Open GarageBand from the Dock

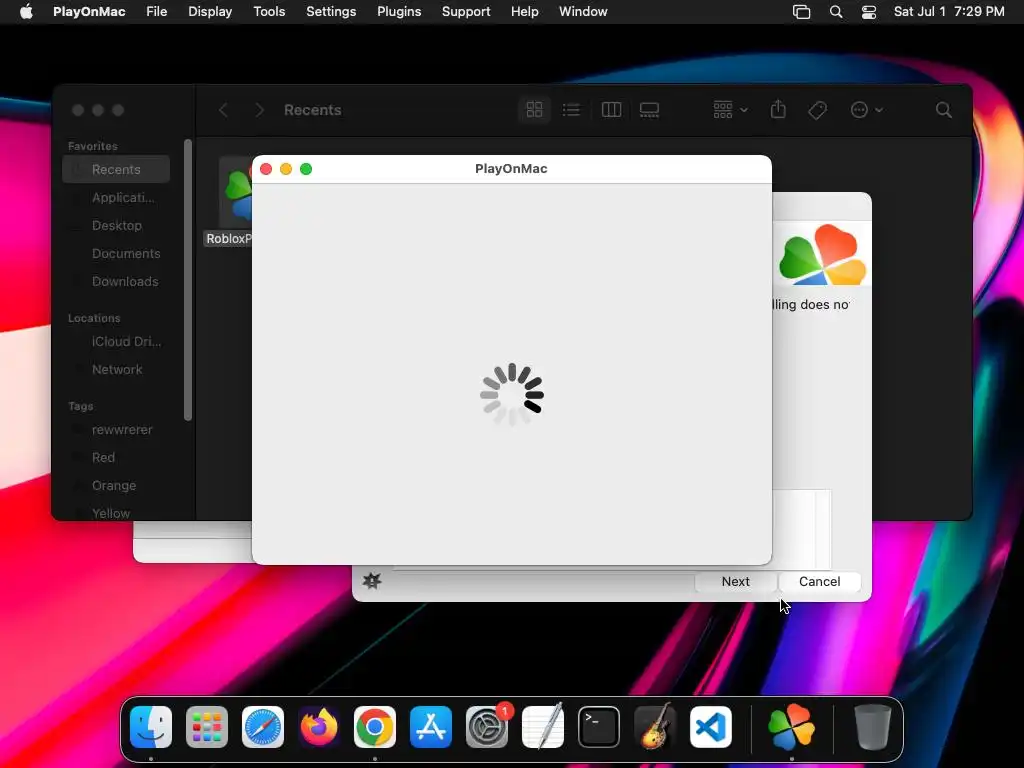(x=655, y=727)
